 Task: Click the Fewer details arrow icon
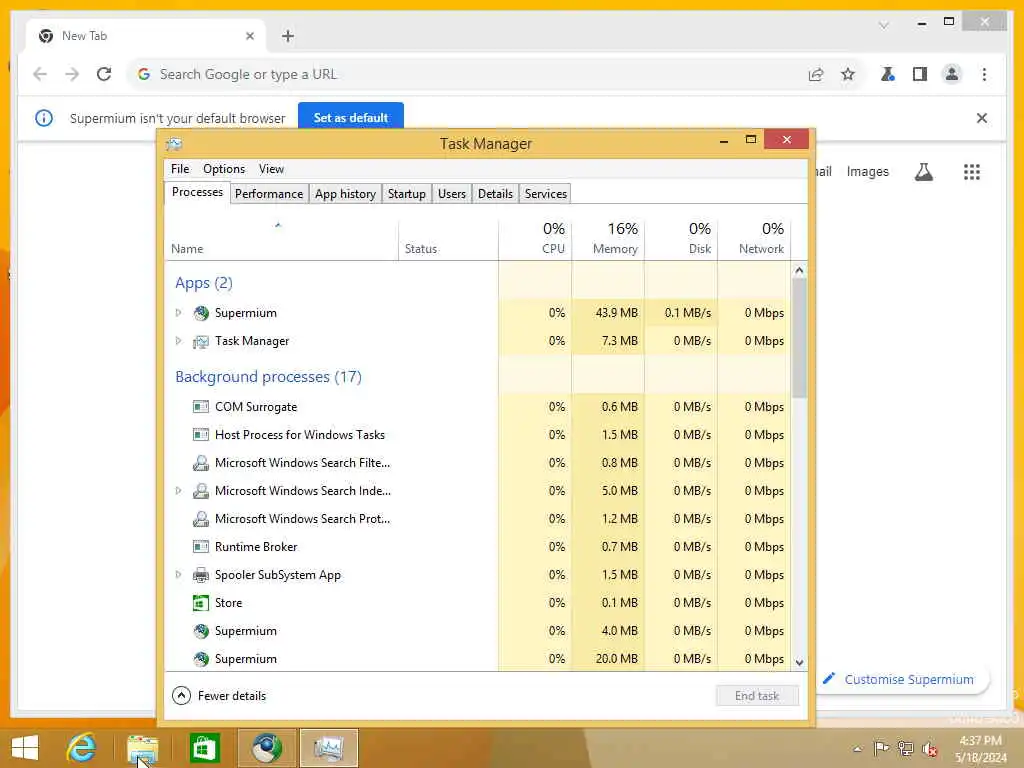182,696
